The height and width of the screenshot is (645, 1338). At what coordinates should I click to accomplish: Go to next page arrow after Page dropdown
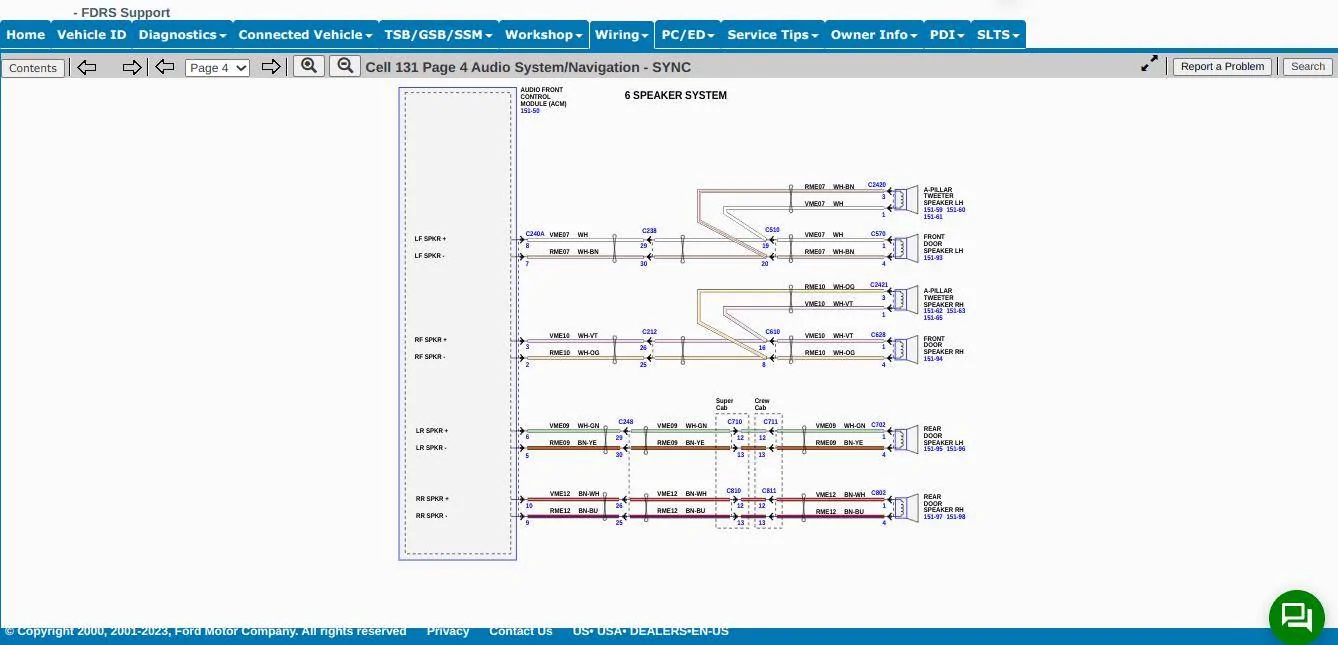(270, 67)
